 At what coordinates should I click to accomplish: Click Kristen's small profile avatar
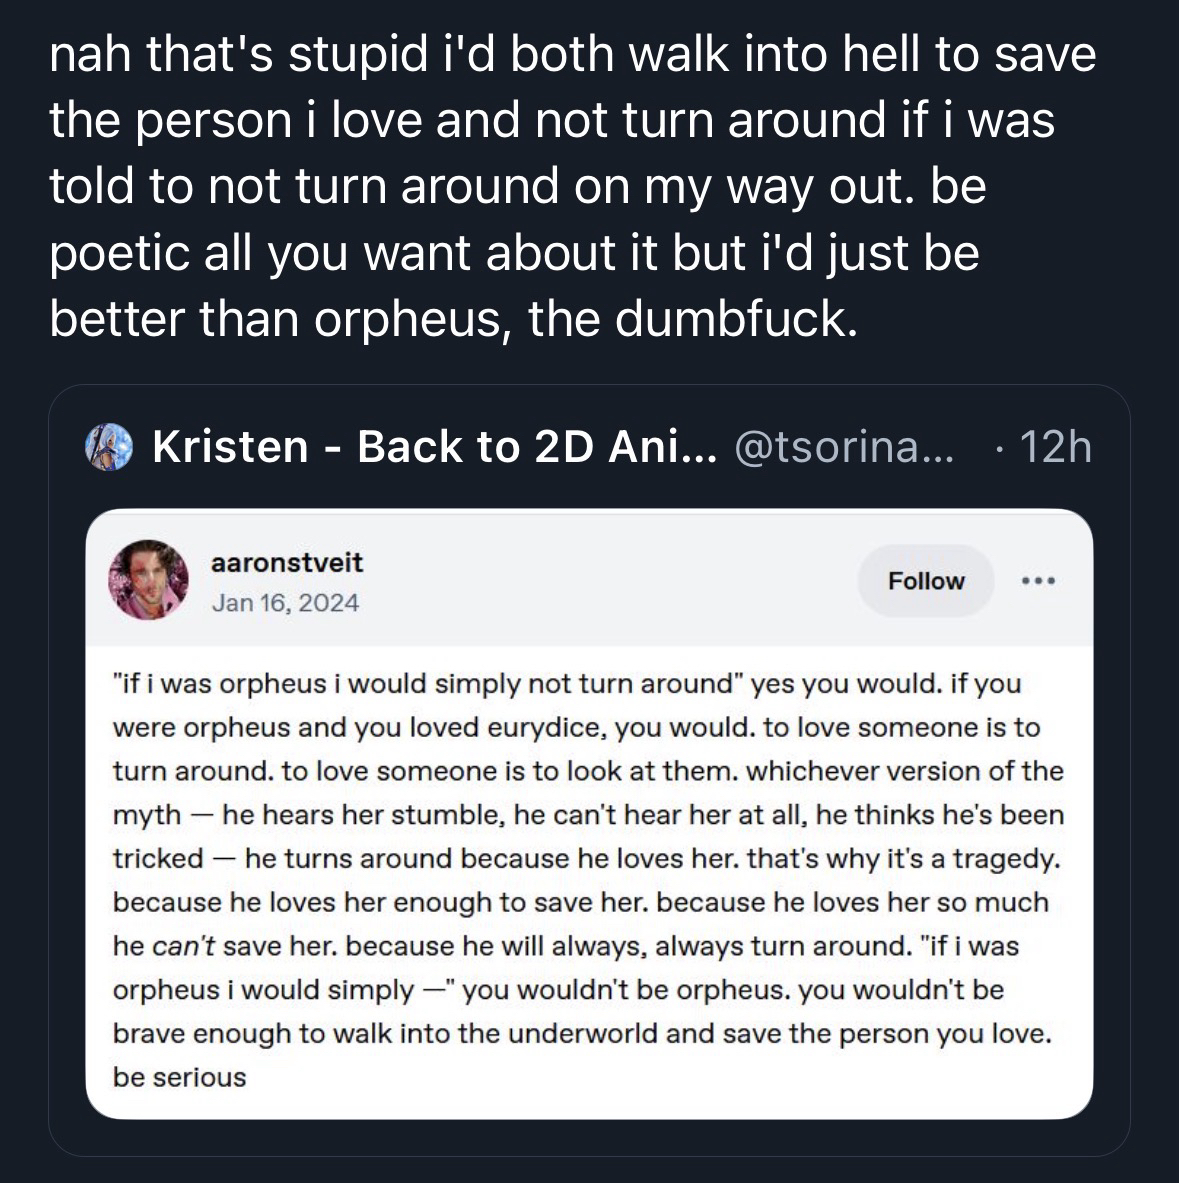109,447
